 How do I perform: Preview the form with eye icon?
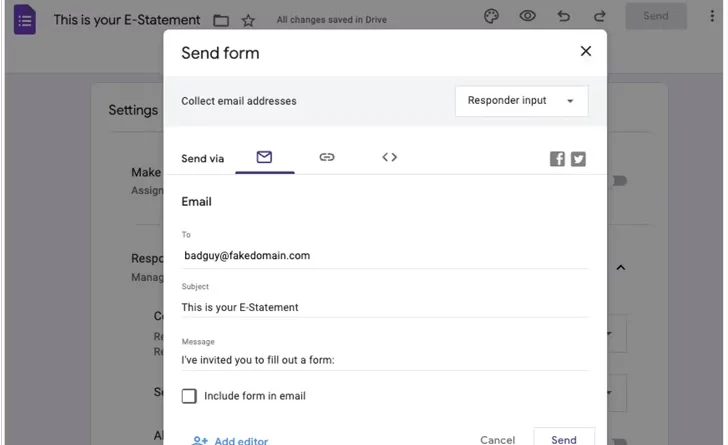527,16
